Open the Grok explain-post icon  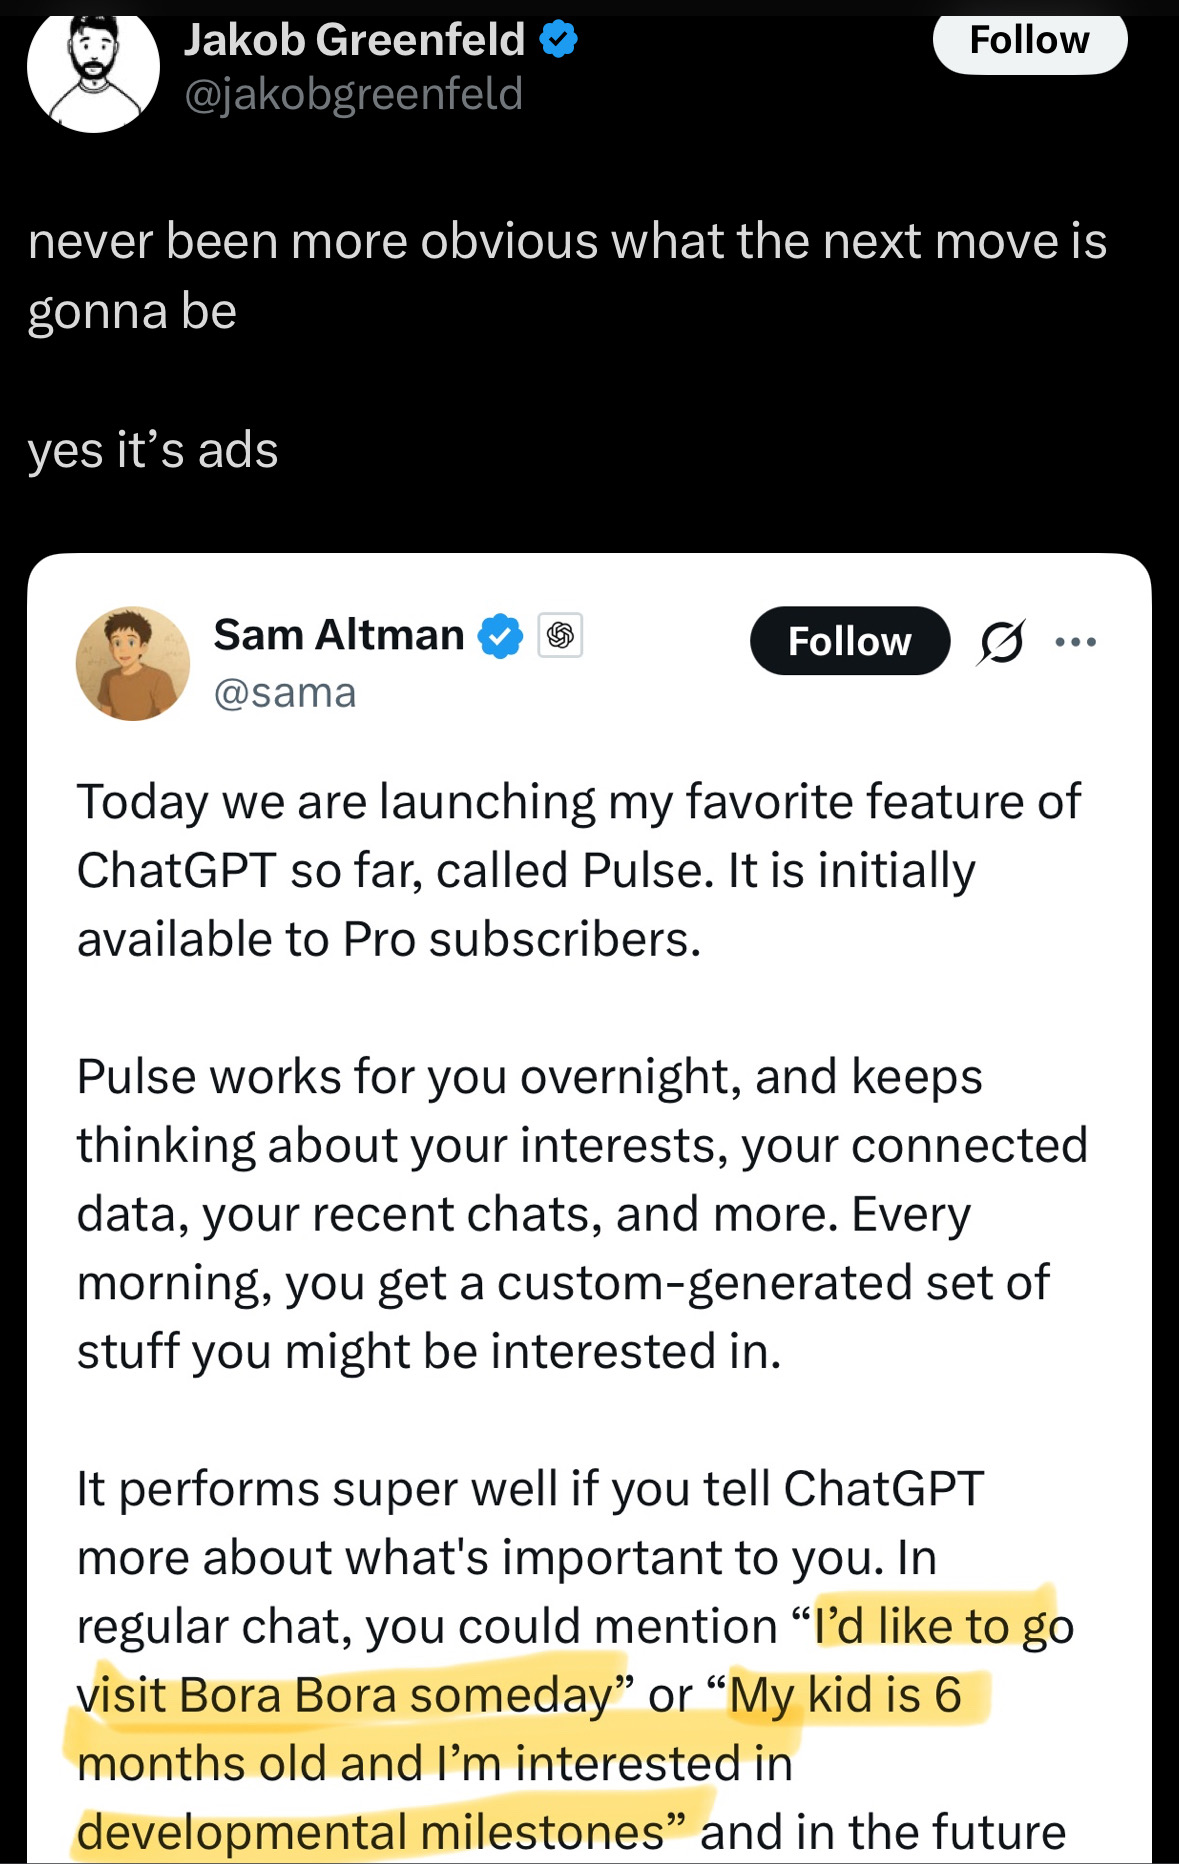[x=1000, y=642]
